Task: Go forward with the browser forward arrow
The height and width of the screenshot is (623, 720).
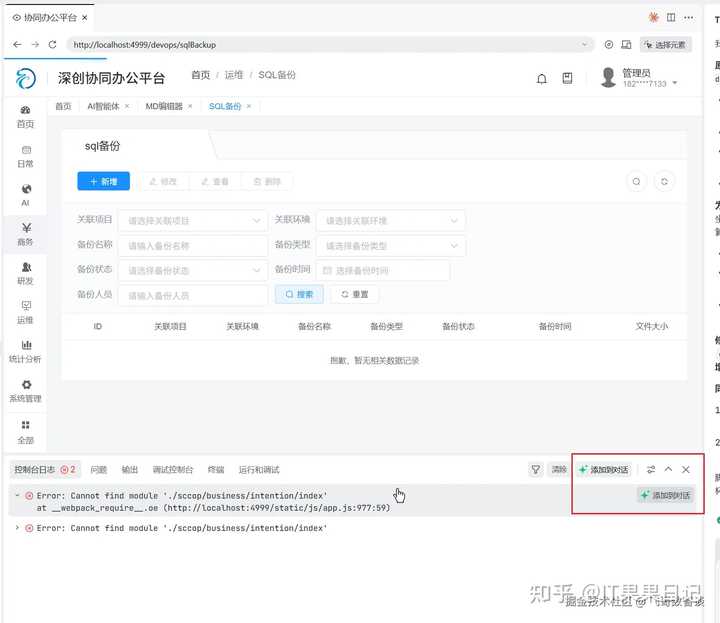Action: (35, 45)
